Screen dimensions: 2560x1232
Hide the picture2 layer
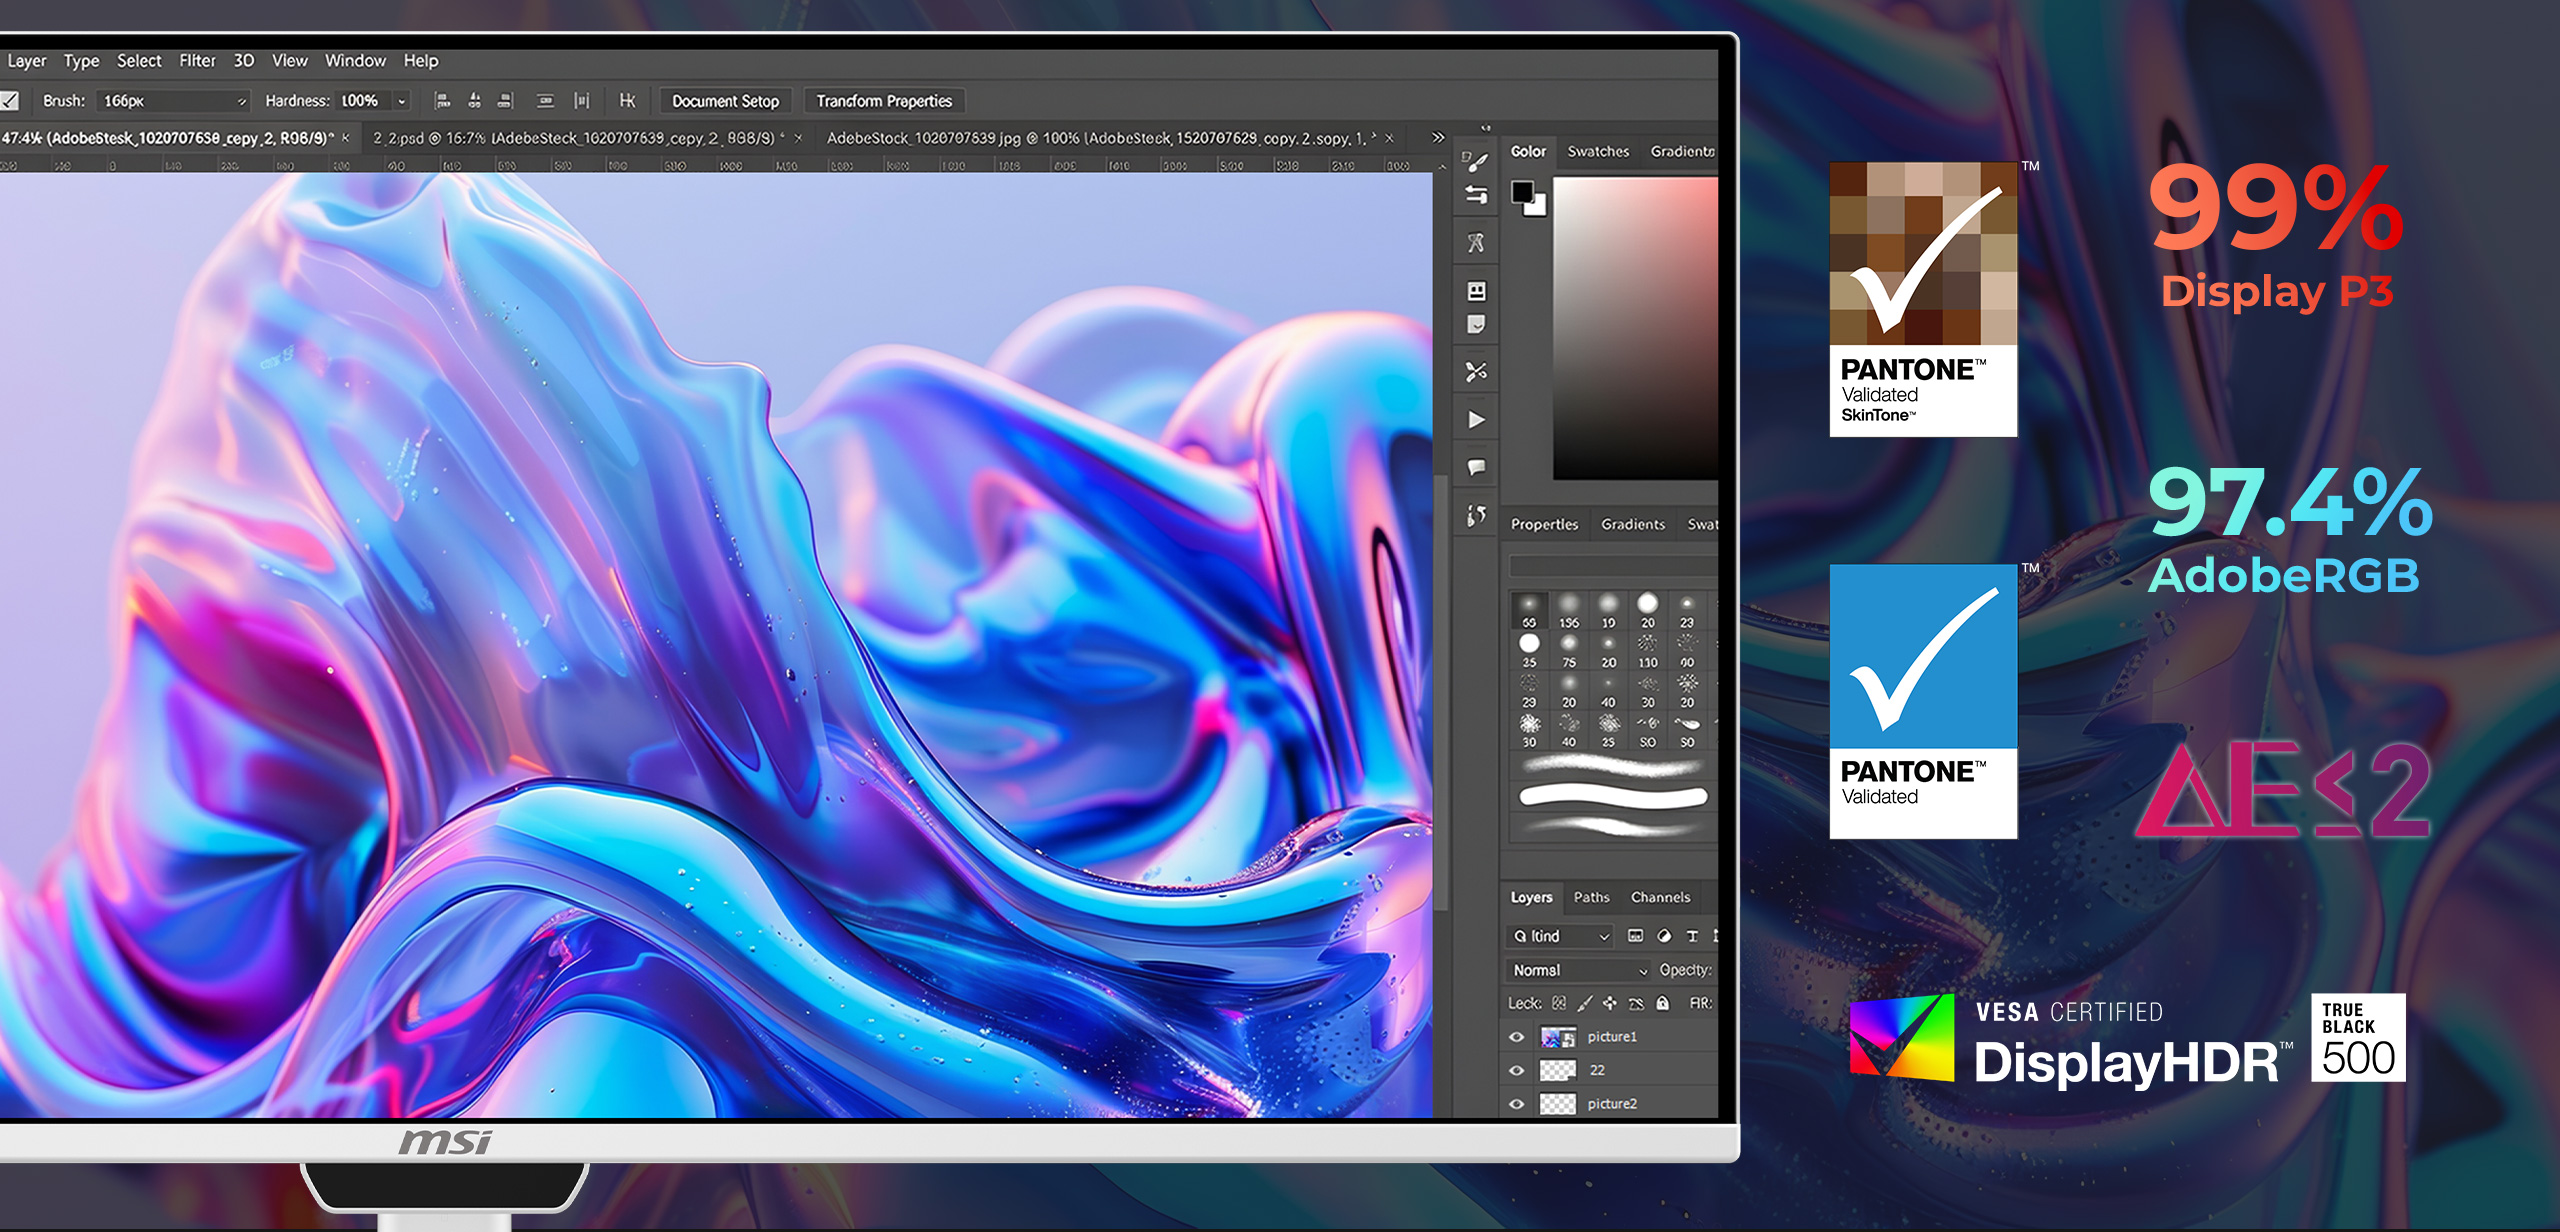pyautogui.click(x=1517, y=1104)
